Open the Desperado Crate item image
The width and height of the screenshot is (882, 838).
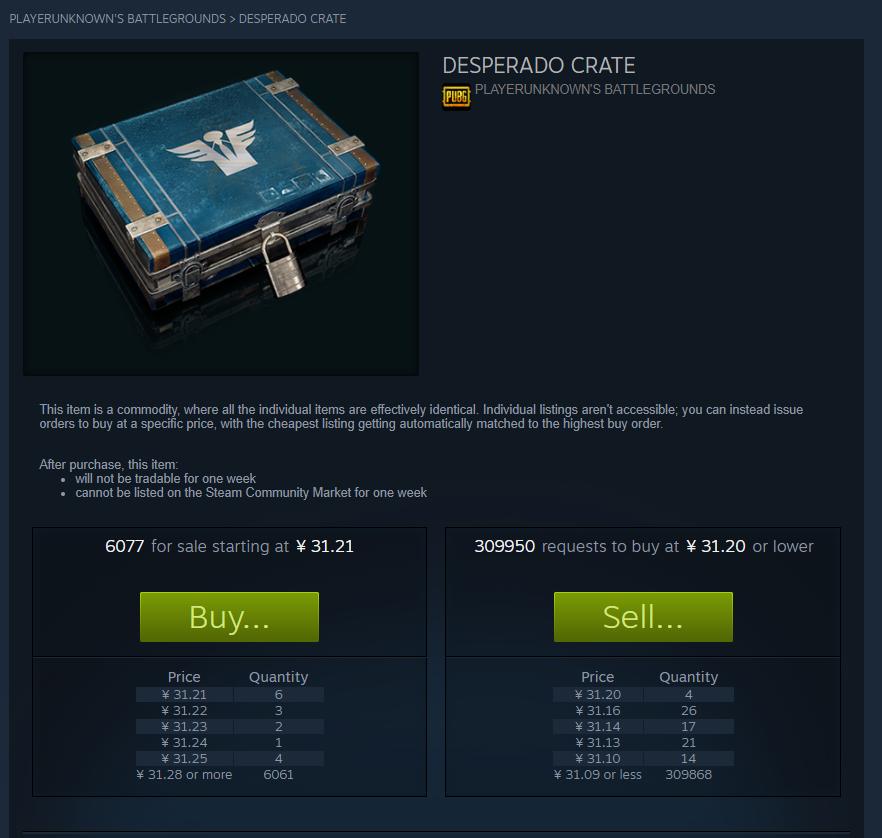point(220,214)
